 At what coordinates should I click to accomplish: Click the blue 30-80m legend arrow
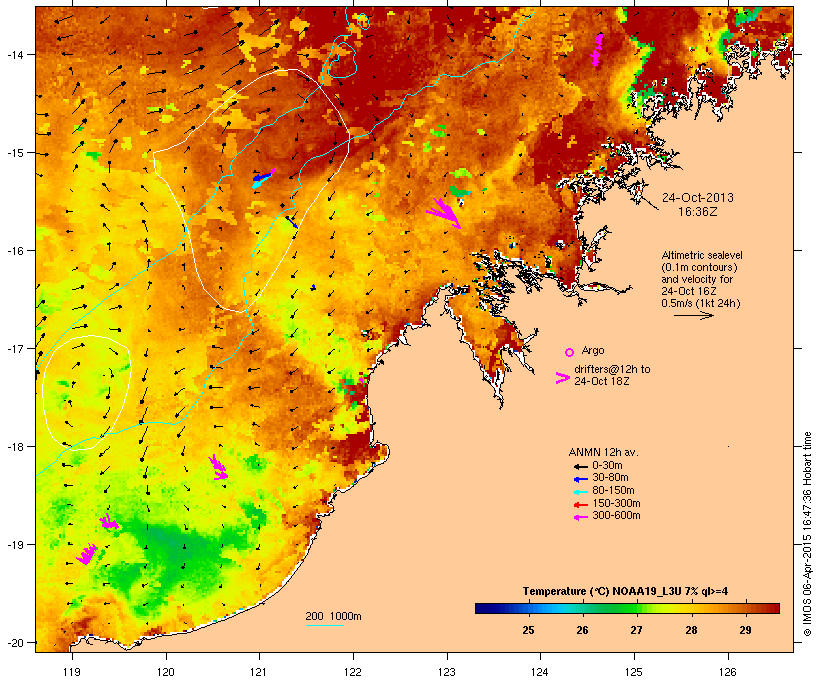[581, 479]
